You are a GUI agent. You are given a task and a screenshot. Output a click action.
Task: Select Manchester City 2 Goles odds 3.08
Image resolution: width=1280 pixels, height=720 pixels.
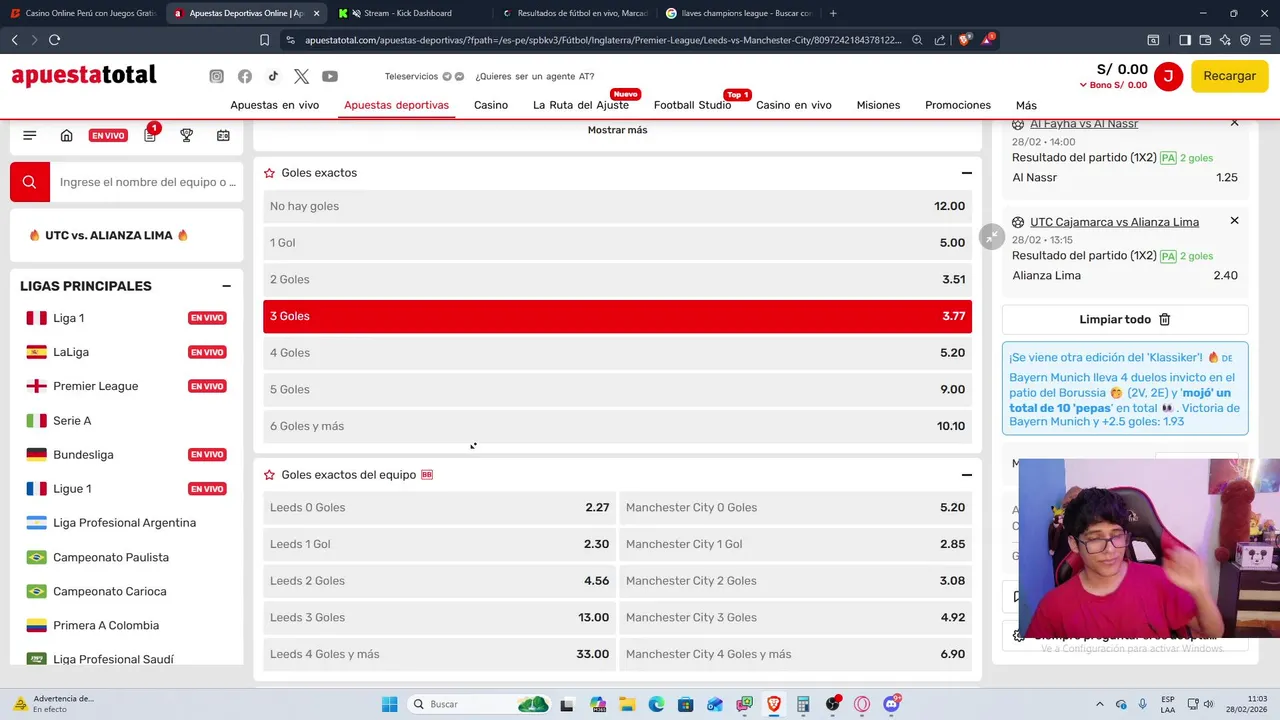click(x=795, y=581)
